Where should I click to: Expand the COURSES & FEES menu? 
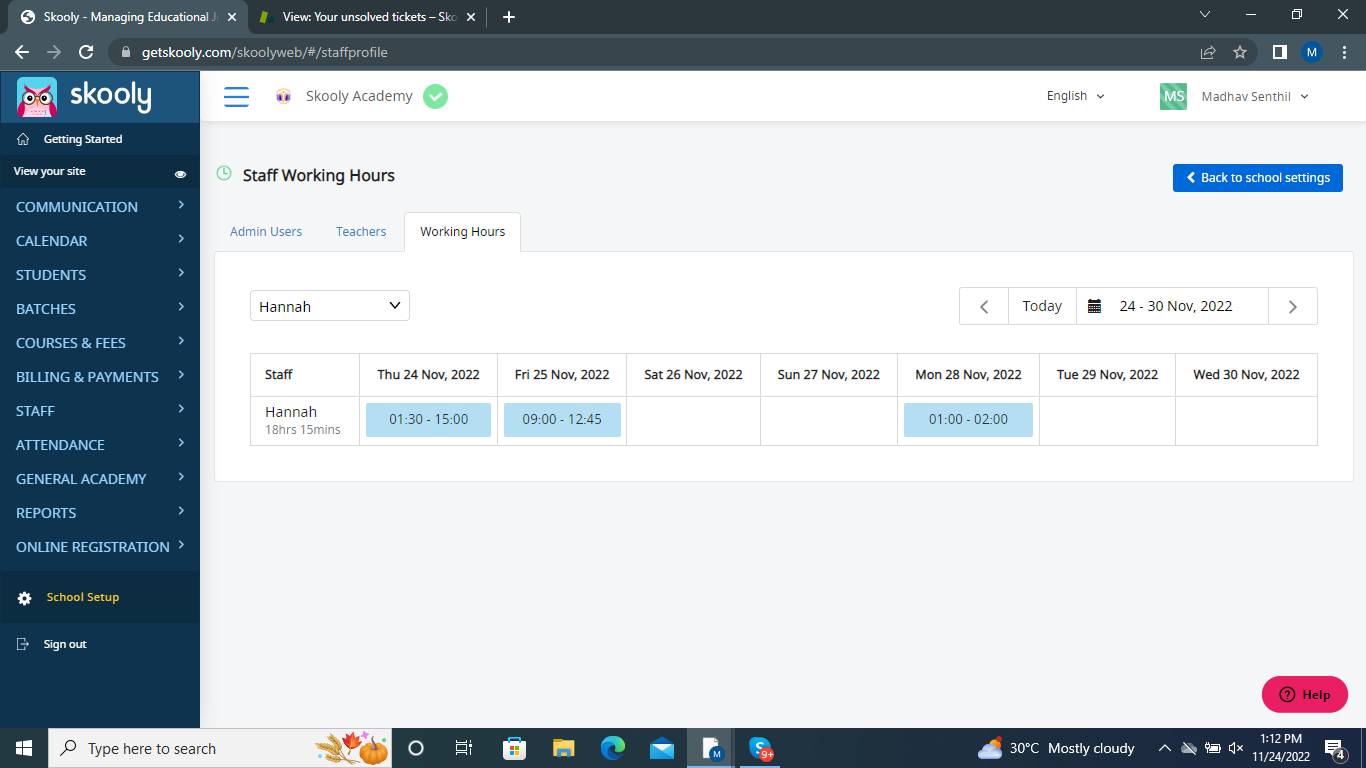point(100,342)
